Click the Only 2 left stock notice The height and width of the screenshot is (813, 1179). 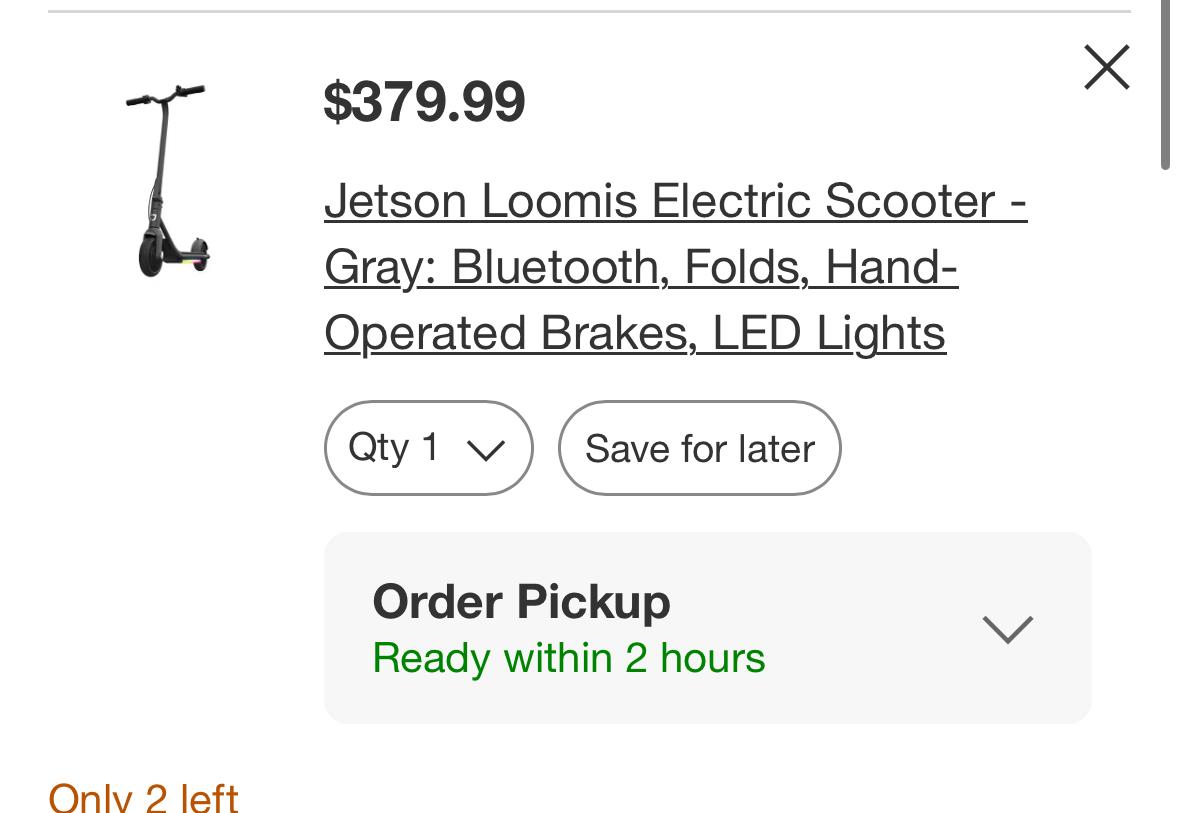[143, 798]
